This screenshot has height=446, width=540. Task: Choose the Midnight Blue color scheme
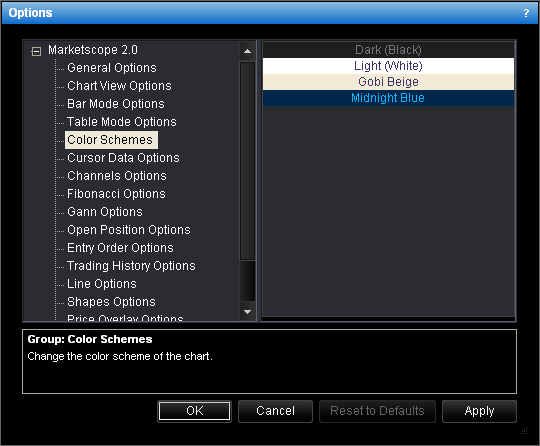point(388,98)
